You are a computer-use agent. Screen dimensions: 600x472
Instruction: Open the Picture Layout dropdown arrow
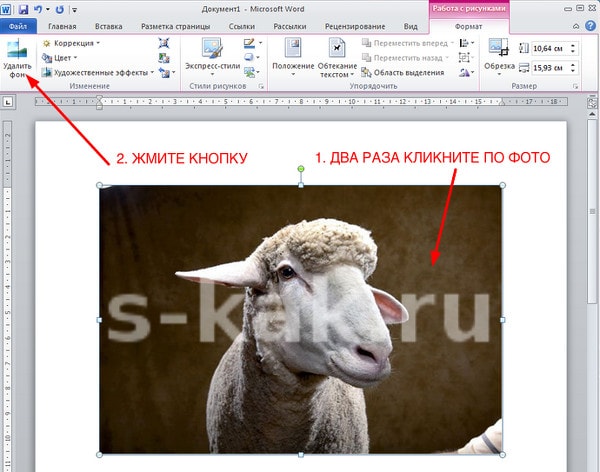(x=258, y=72)
